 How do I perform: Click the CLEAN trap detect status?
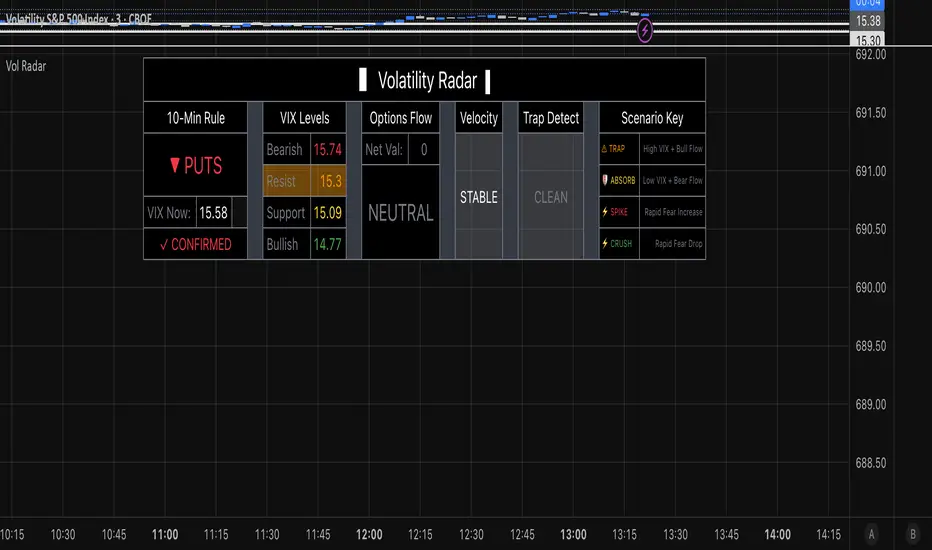point(551,197)
